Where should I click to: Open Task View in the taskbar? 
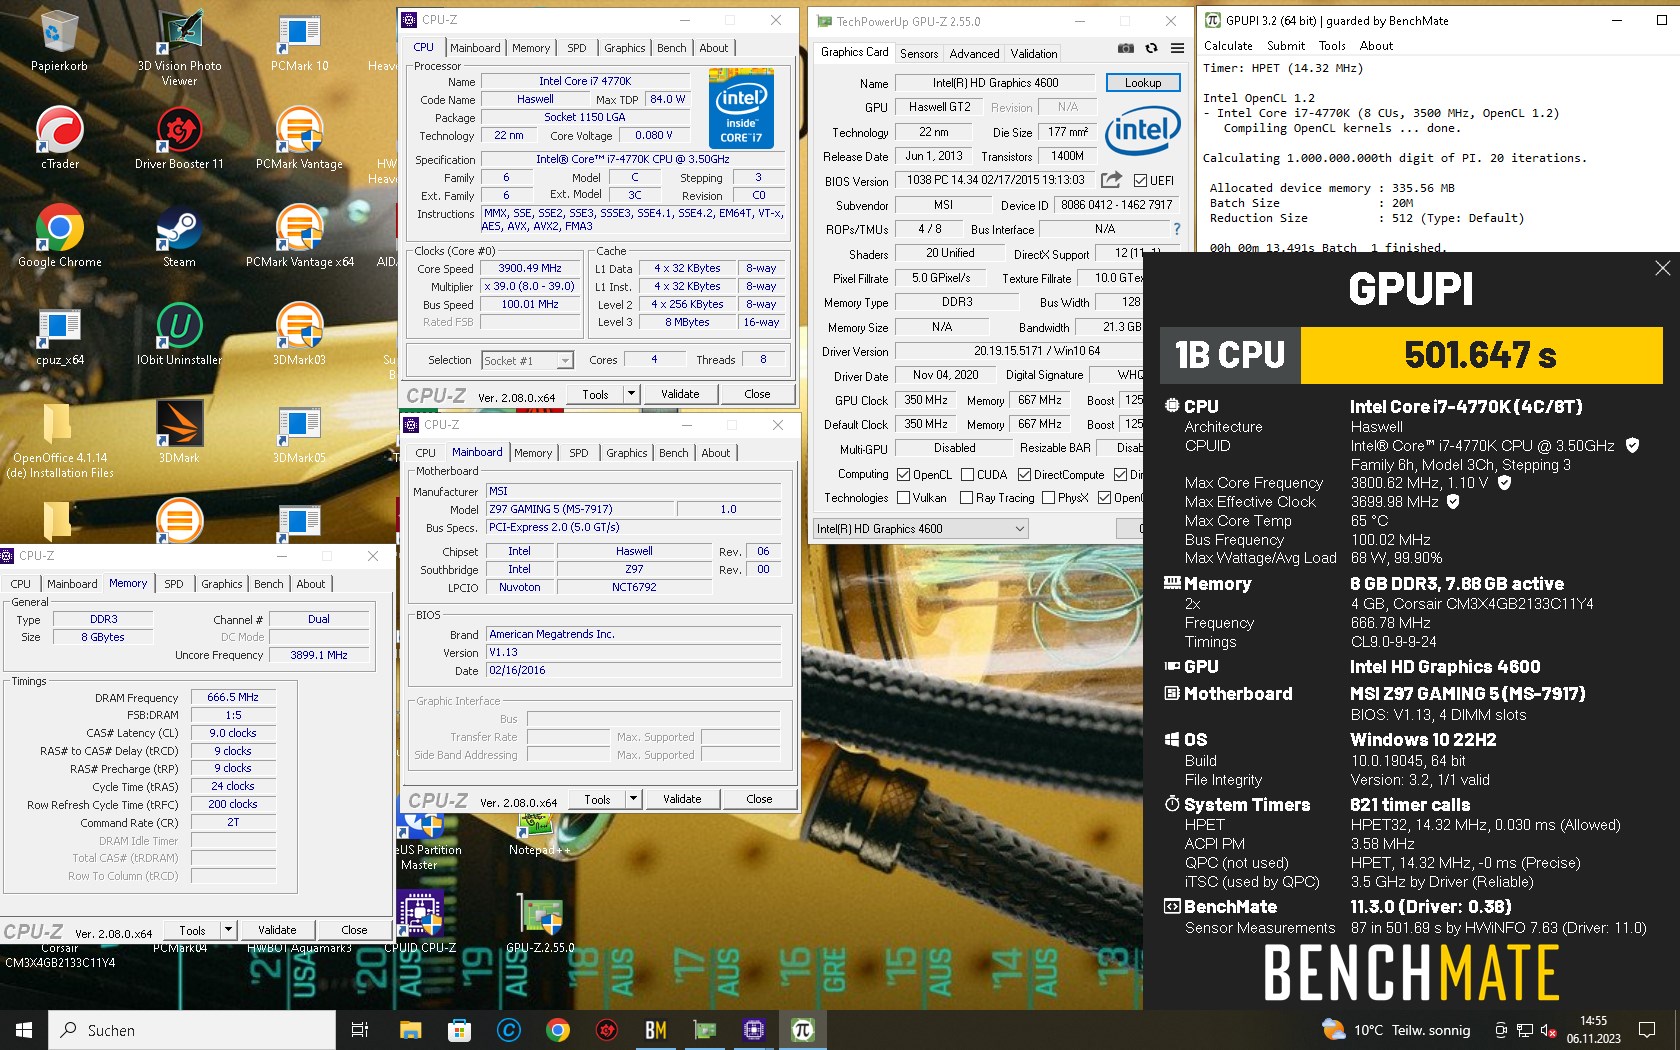[360, 1030]
